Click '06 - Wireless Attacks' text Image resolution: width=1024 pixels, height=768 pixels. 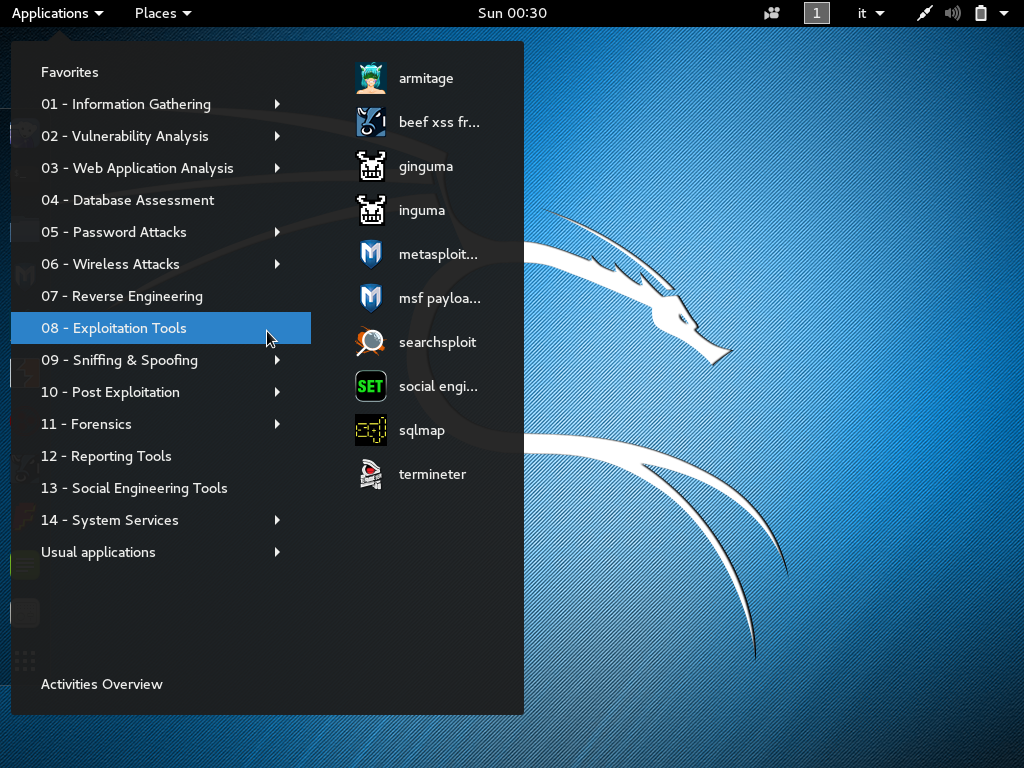(x=110, y=264)
